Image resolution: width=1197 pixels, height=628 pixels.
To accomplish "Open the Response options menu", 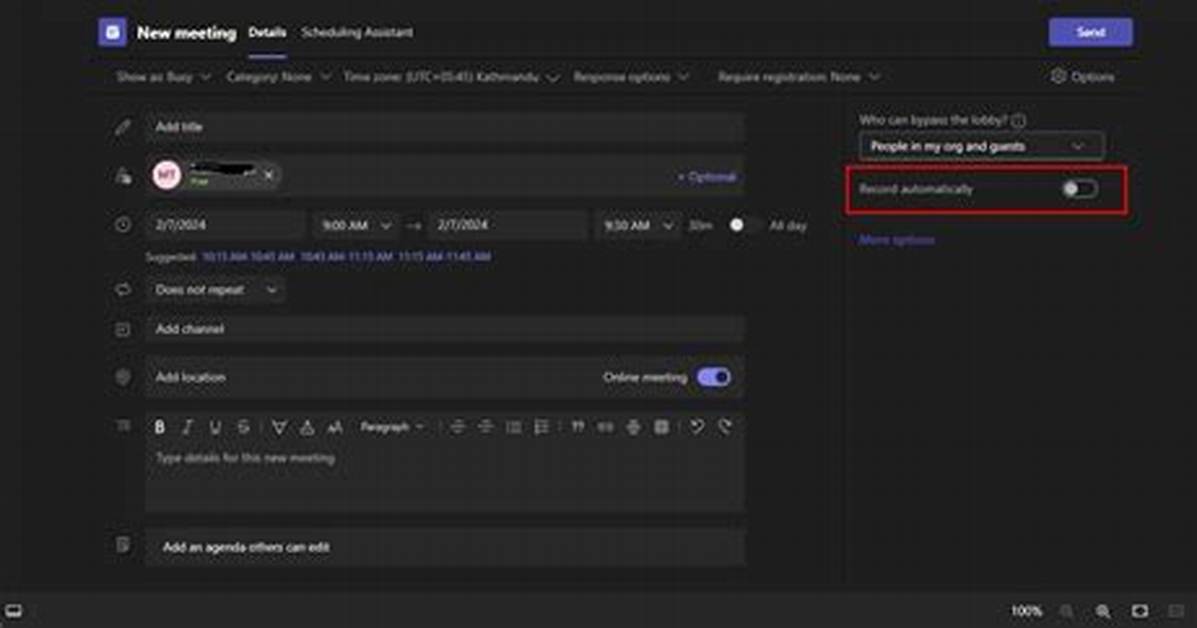I will (631, 77).
